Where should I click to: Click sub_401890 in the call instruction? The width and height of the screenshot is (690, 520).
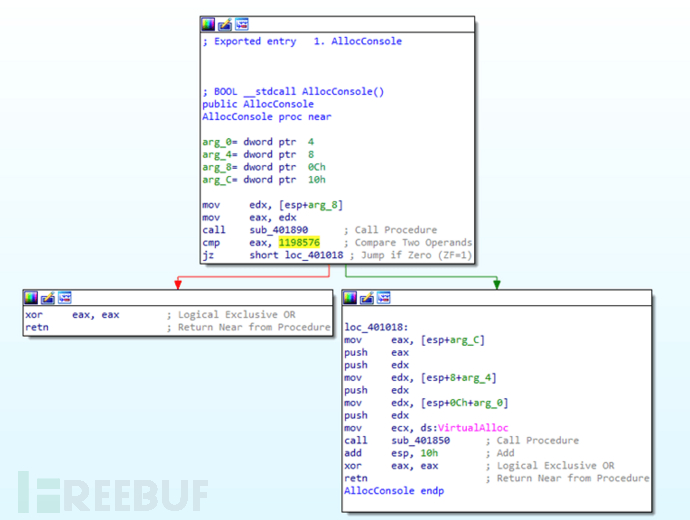tap(279, 230)
